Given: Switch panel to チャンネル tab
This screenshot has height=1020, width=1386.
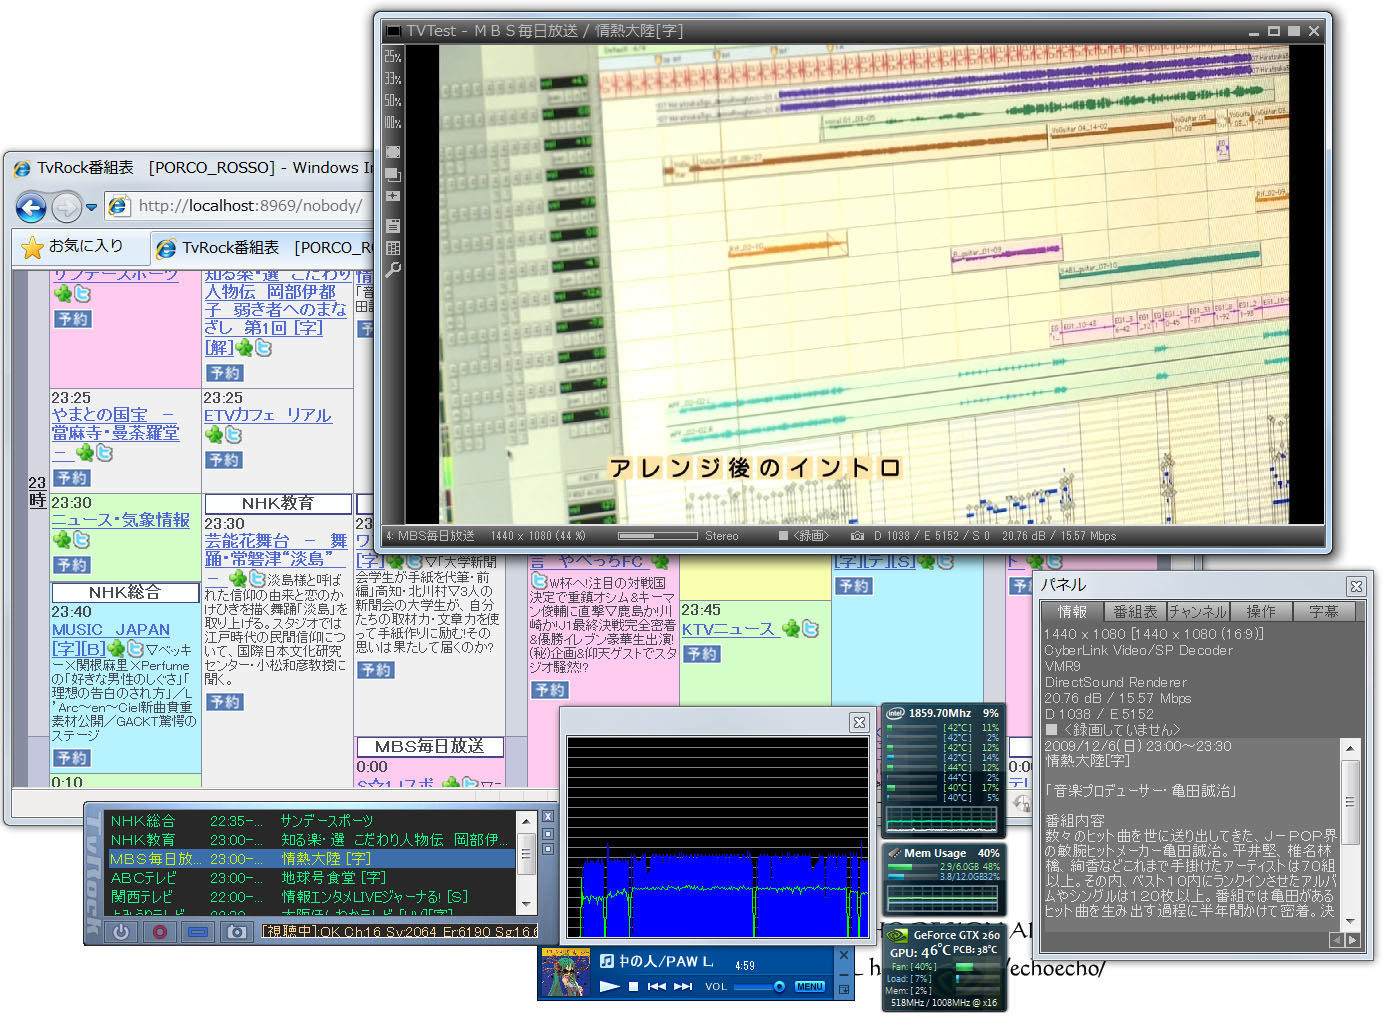Looking at the screenshot, I should (1198, 611).
